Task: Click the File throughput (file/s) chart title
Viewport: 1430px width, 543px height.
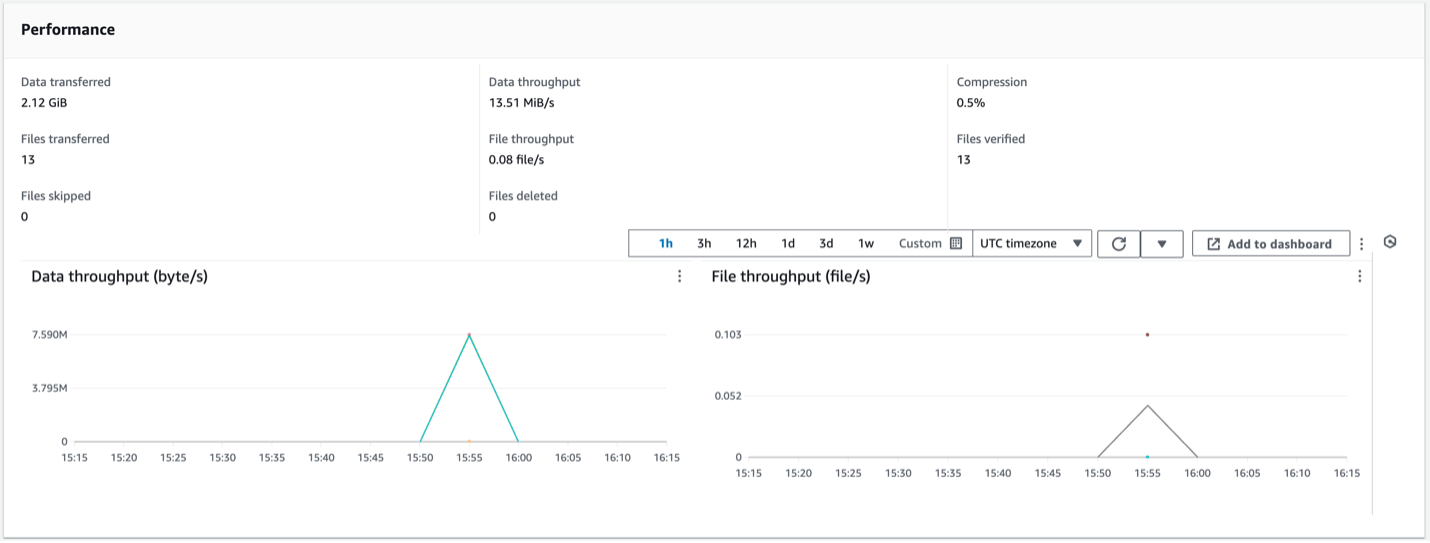Action: coord(791,276)
